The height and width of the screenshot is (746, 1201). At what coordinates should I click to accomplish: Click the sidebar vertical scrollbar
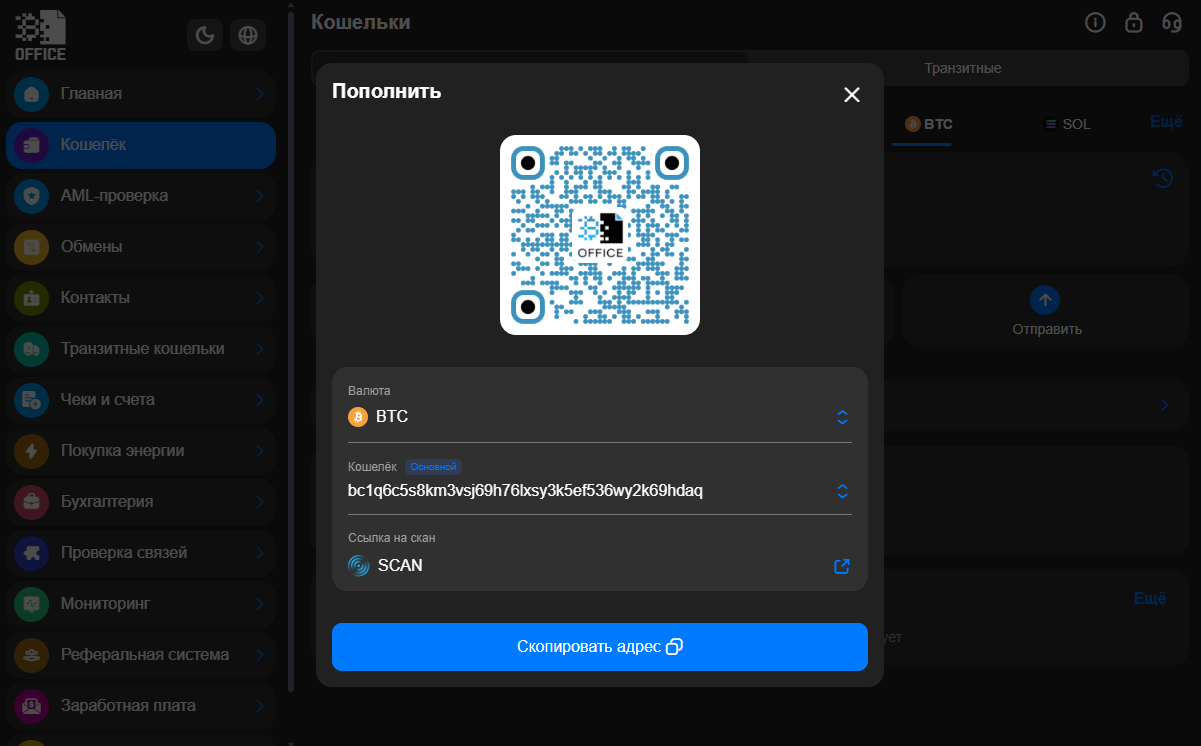(291, 350)
